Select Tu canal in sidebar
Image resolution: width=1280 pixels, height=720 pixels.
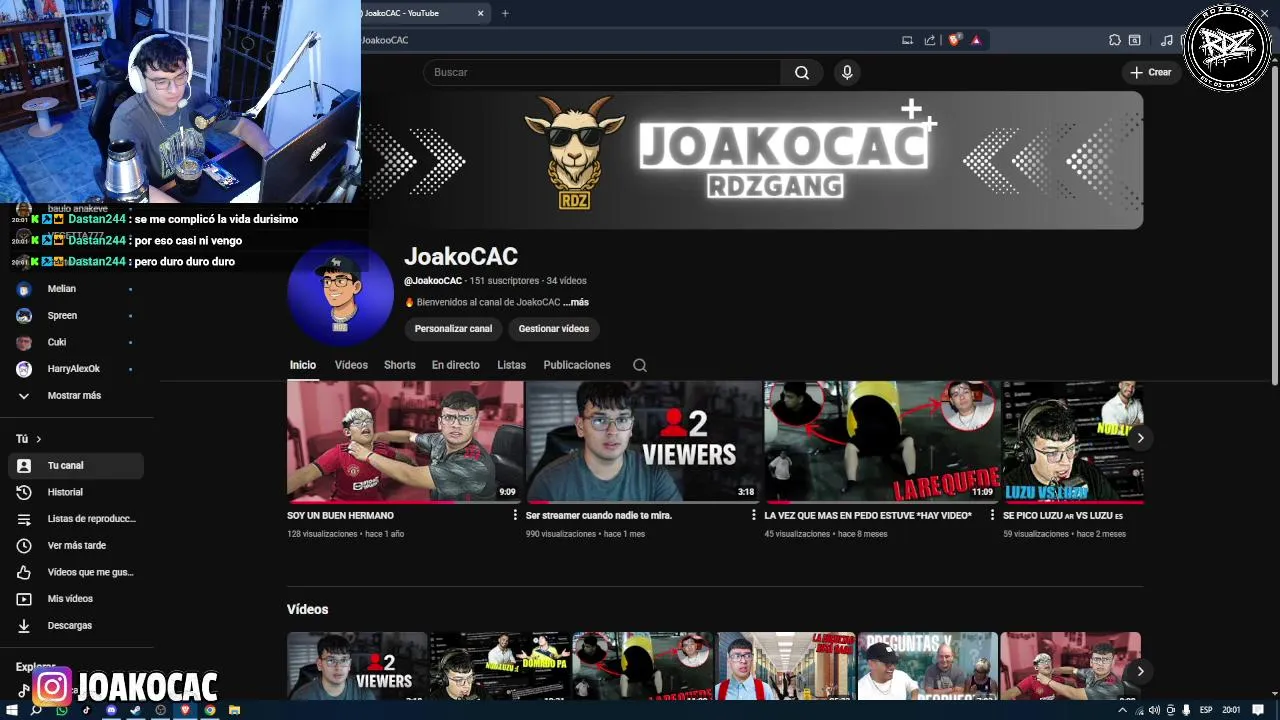coord(76,466)
